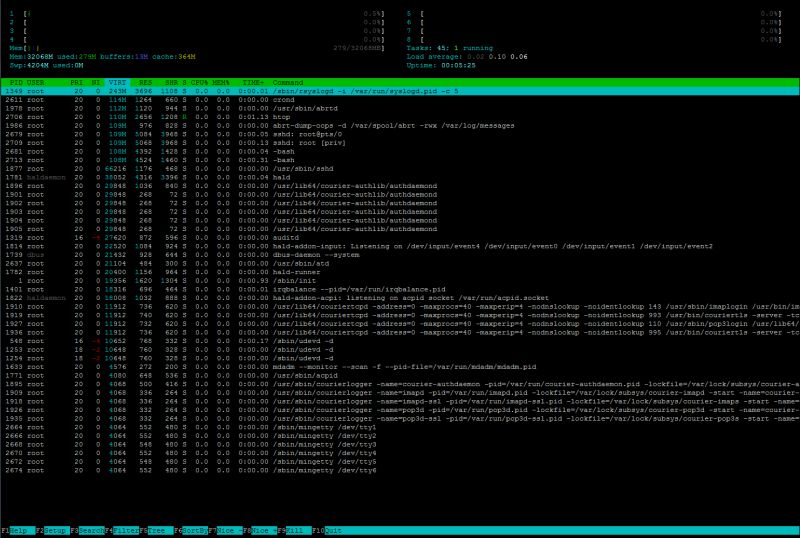The height and width of the screenshot is (538, 800).
Task: Sort by the SHR column header
Action: [171, 82]
